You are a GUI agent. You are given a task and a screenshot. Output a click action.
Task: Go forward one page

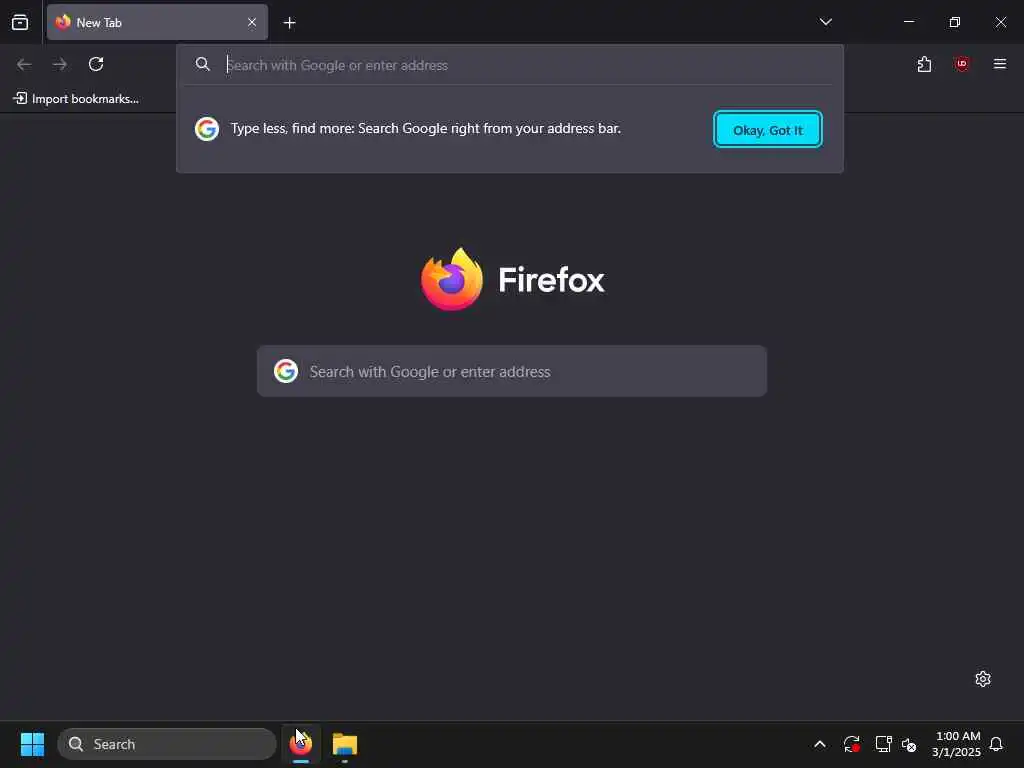[x=60, y=64]
